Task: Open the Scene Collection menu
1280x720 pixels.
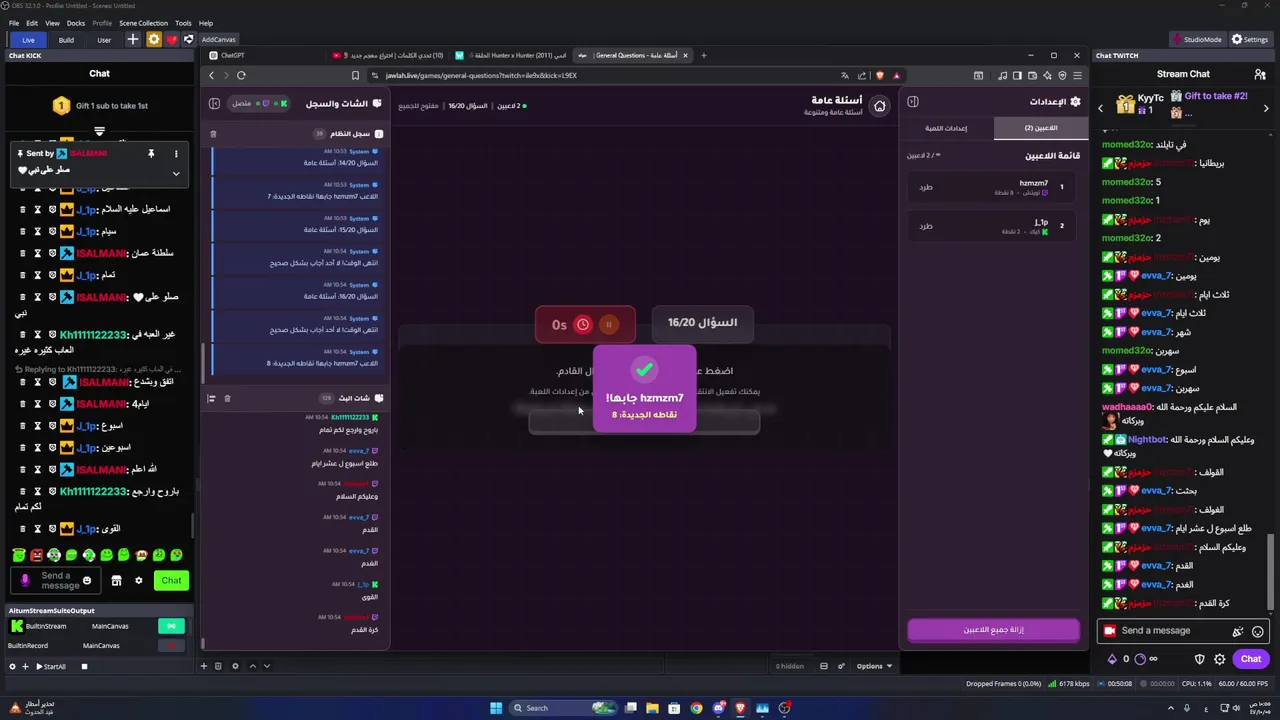Action: click(143, 23)
